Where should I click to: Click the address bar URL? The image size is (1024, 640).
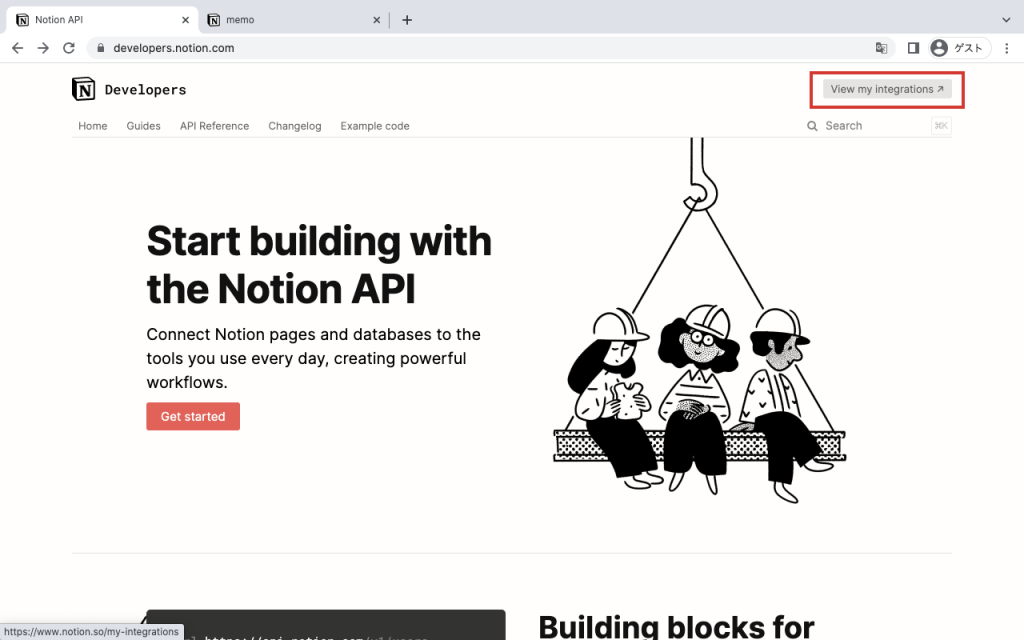(174, 48)
